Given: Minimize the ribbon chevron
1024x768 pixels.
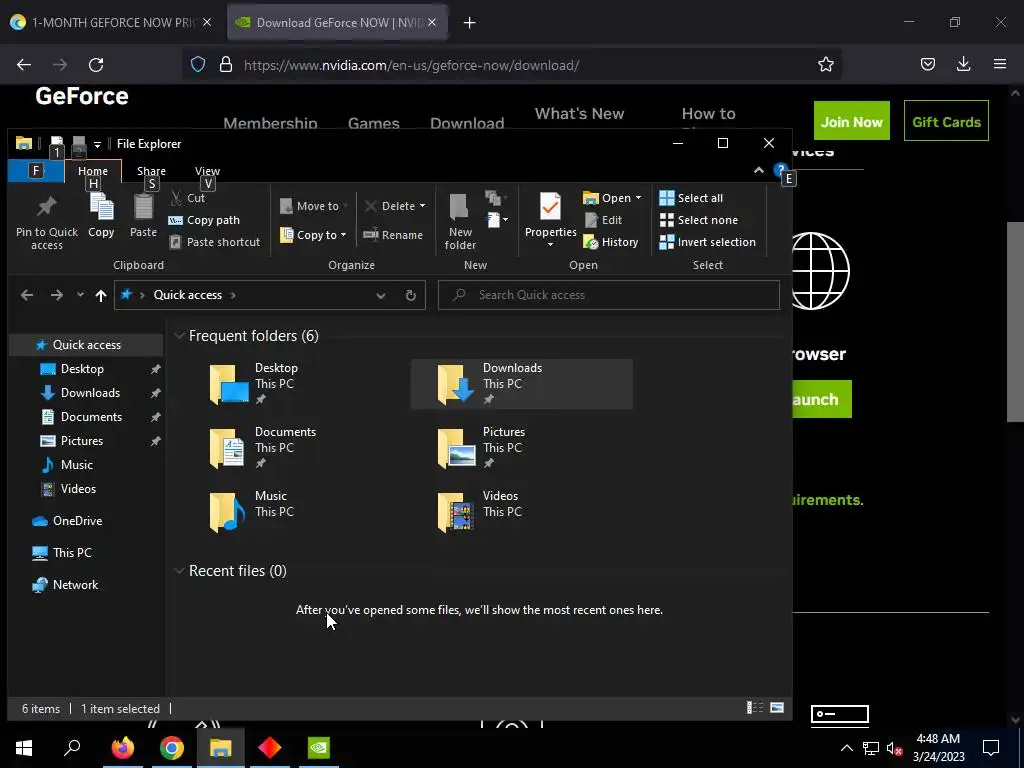Looking at the screenshot, I should [758, 170].
